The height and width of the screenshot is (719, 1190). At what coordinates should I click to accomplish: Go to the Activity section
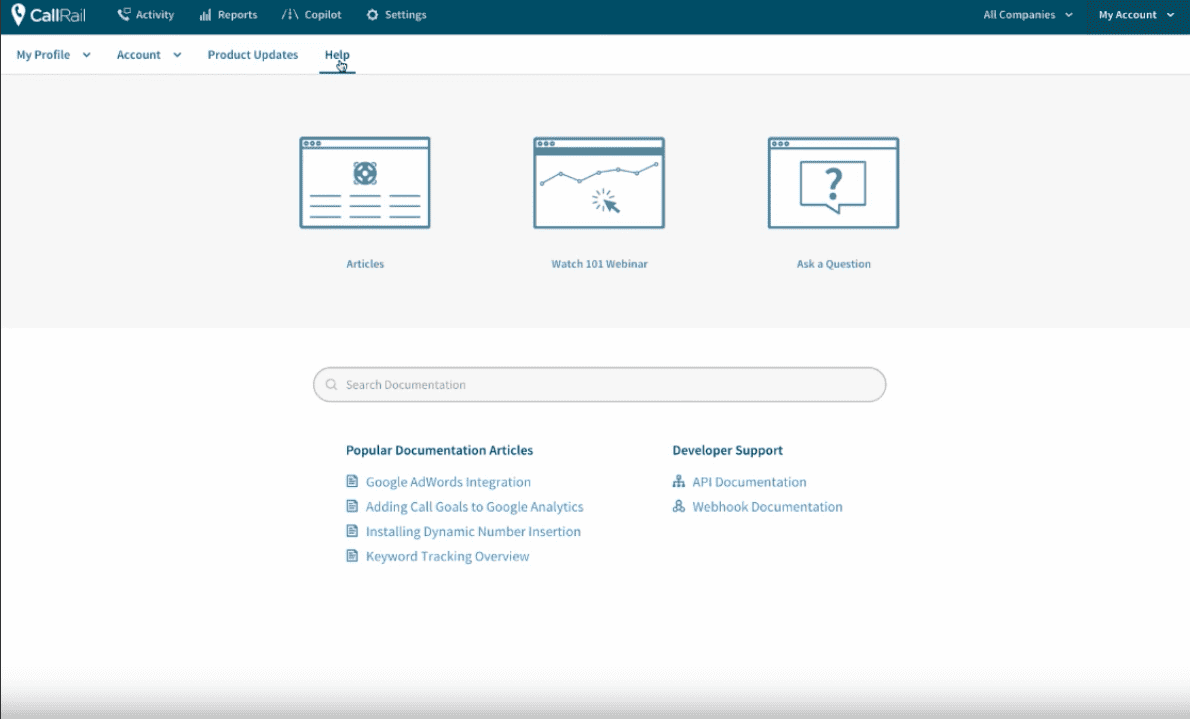[146, 15]
